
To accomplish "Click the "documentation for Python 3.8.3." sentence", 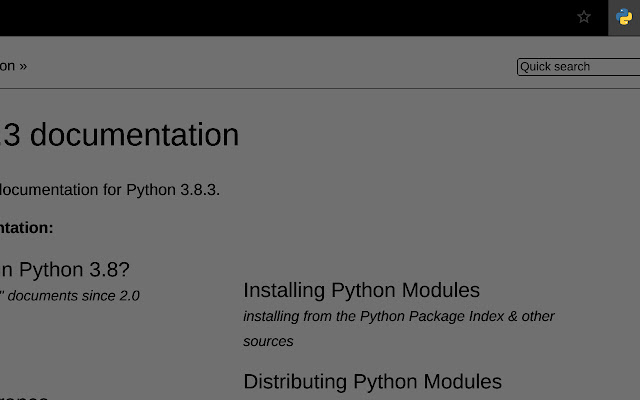I will tap(108, 190).
